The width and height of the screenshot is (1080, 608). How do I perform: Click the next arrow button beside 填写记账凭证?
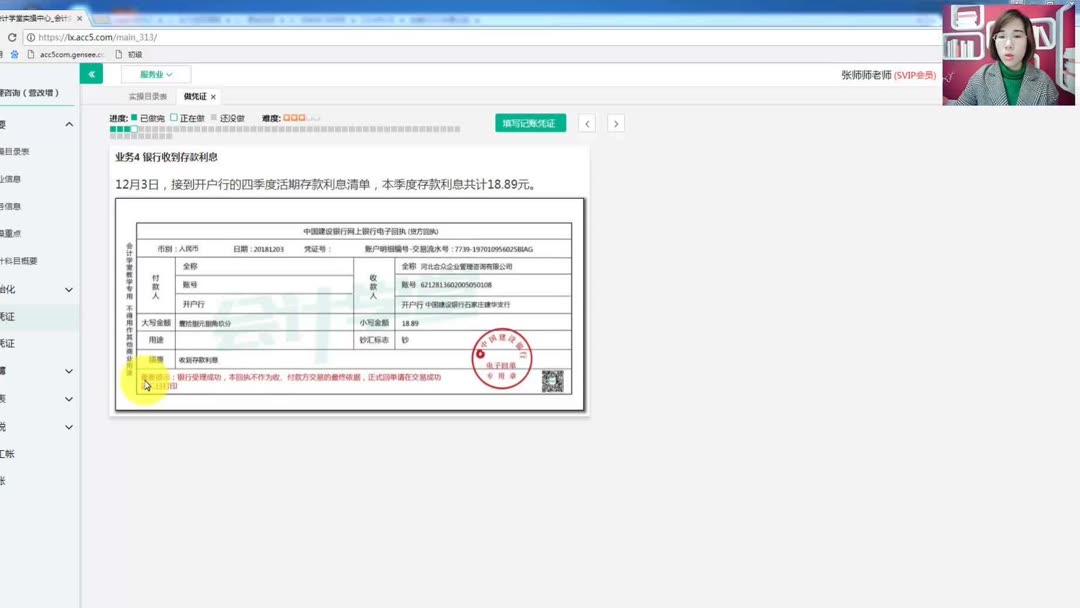[x=615, y=122]
